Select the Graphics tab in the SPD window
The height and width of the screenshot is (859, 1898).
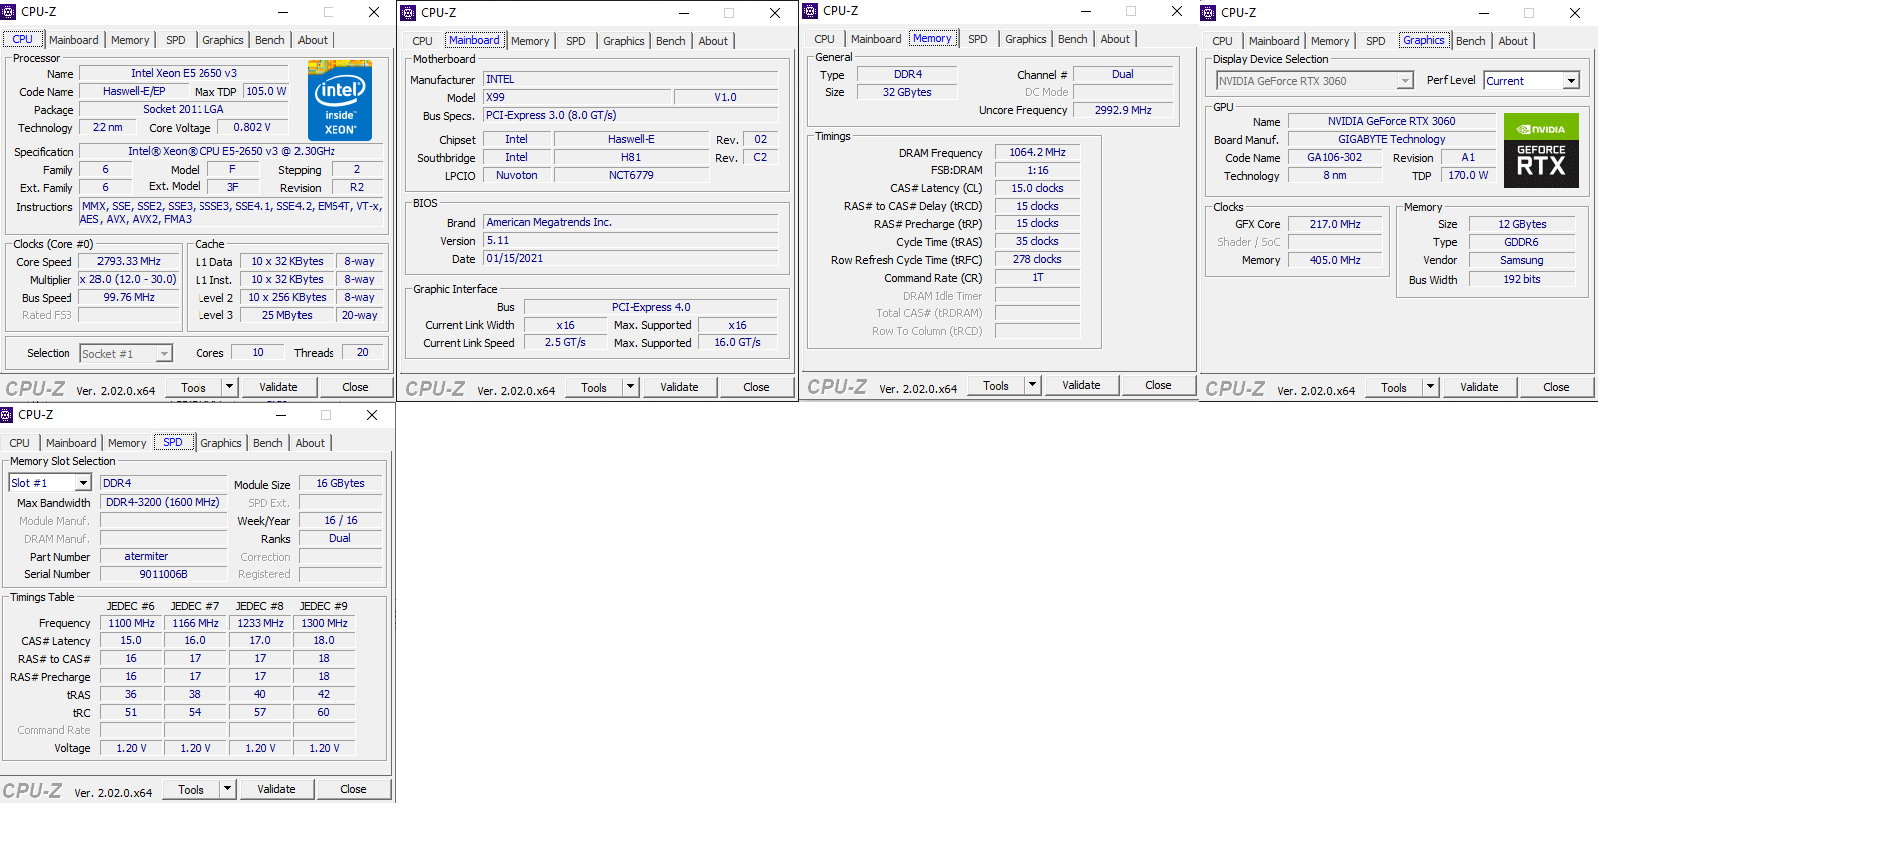pyautogui.click(x=221, y=443)
